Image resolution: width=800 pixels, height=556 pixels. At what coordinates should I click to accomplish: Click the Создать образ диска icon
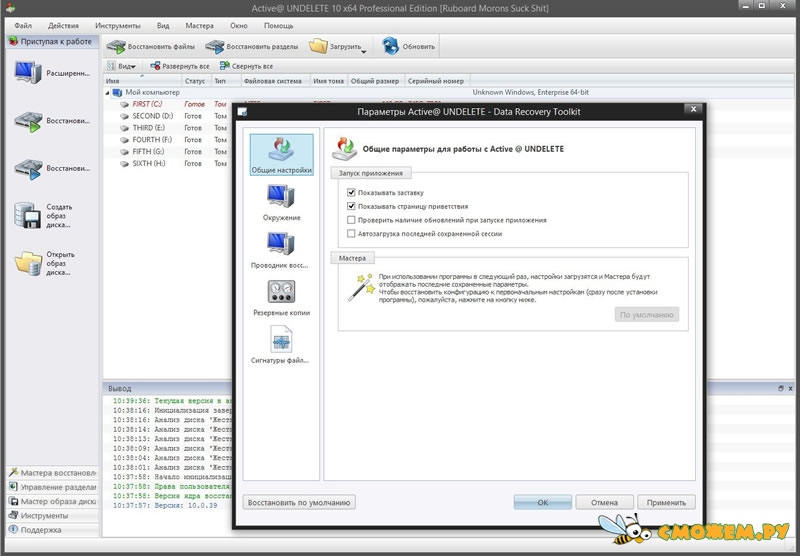coord(28,215)
